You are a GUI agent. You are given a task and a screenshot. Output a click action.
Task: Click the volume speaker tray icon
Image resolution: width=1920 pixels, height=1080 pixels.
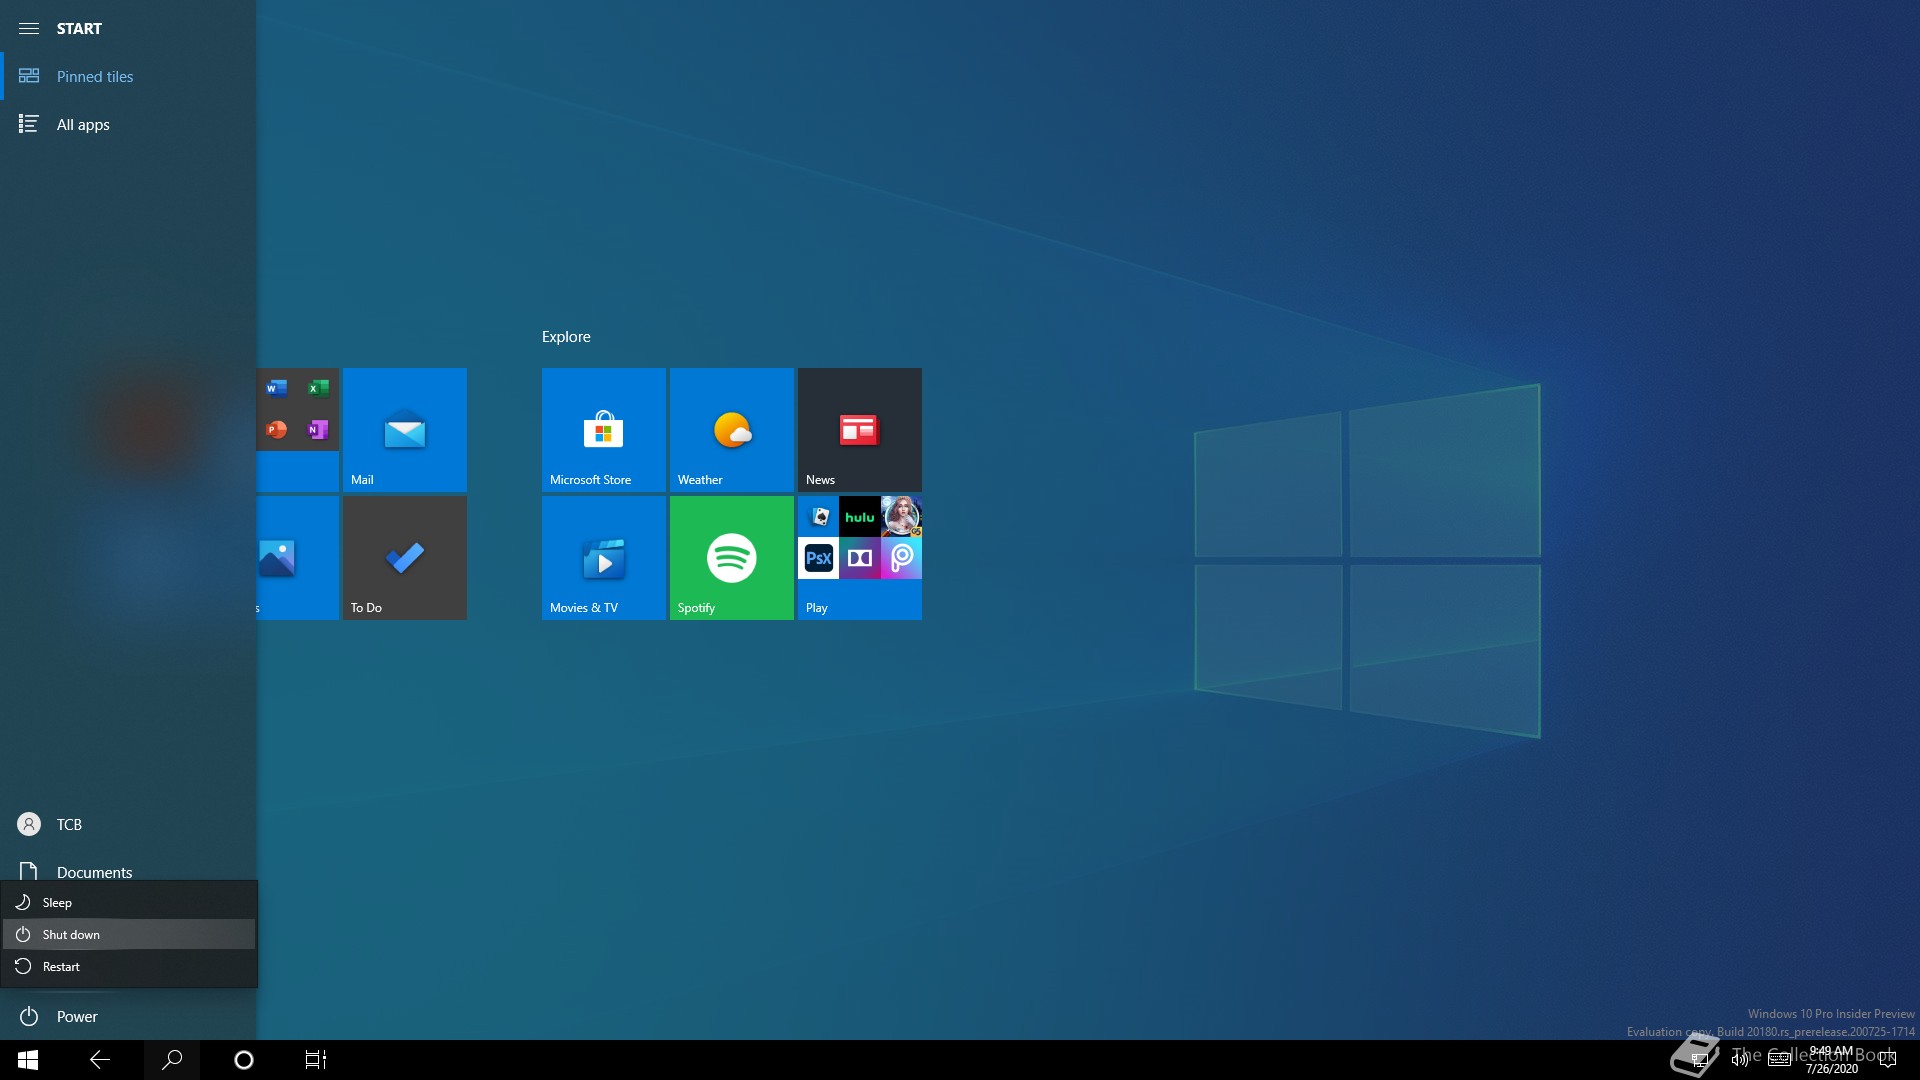(x=1740, y=1060)
